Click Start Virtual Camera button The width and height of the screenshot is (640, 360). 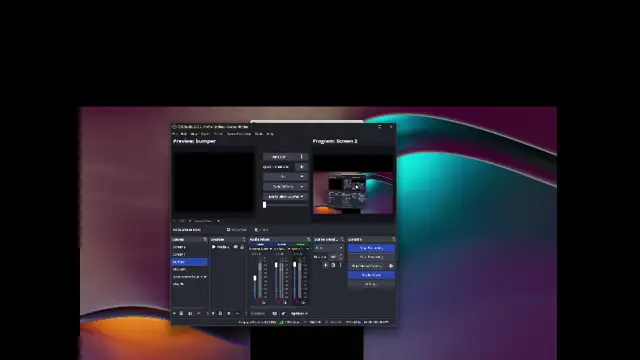[367, 266]
